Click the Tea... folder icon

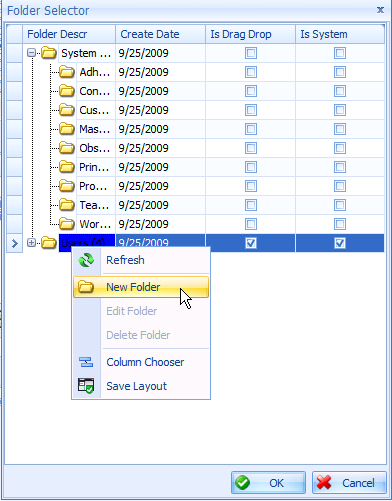[x=67, y=205]
